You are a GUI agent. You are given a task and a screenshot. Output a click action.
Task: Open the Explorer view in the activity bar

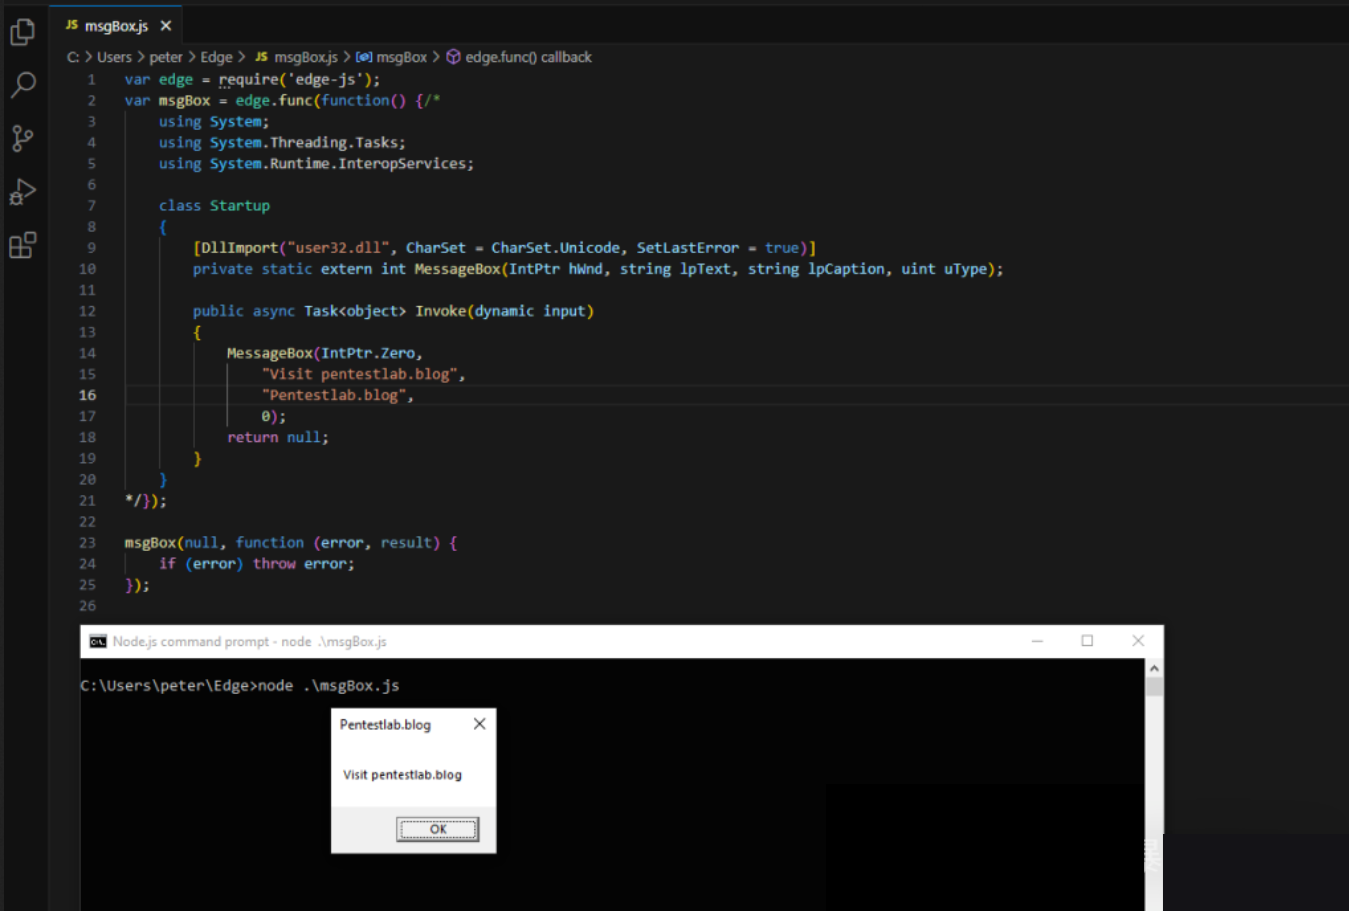tap(22, 32)
